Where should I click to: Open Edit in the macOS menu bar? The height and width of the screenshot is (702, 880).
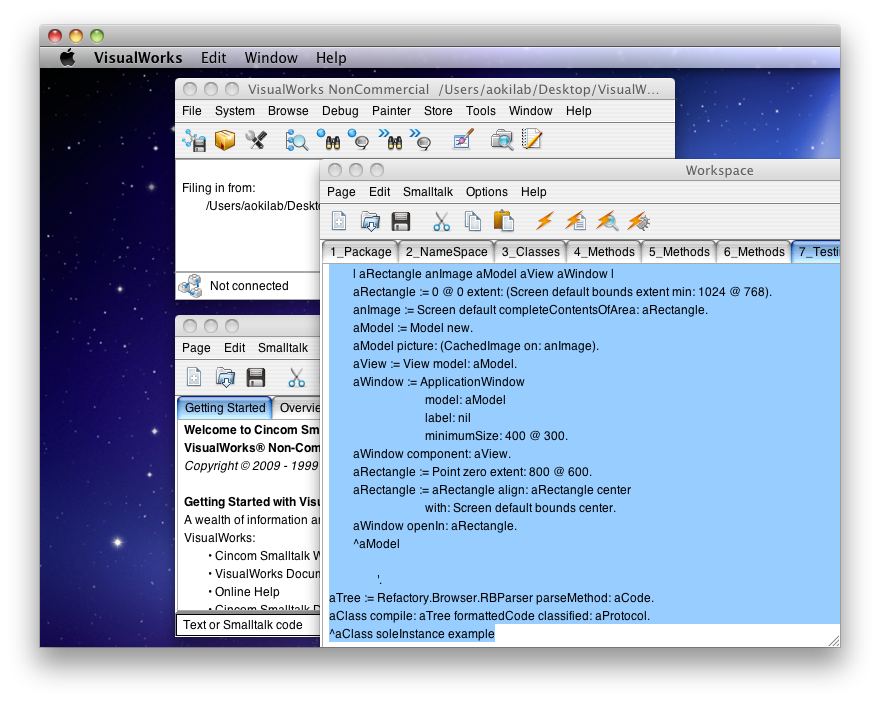tap(214, 58)
